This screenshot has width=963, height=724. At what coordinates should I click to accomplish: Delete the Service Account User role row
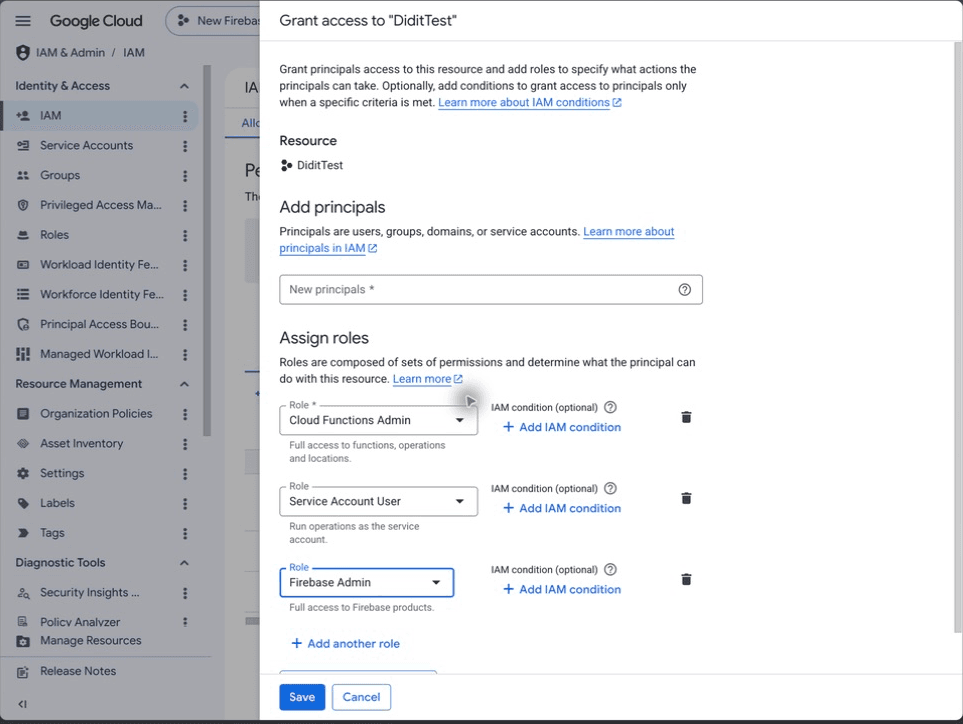[x=687, y=498]
